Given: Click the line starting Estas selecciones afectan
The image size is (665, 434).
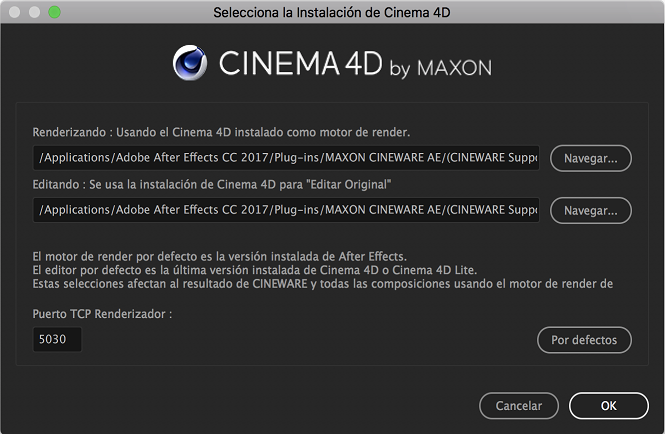Looking at the screenshot, I should [x=321, y=283].
